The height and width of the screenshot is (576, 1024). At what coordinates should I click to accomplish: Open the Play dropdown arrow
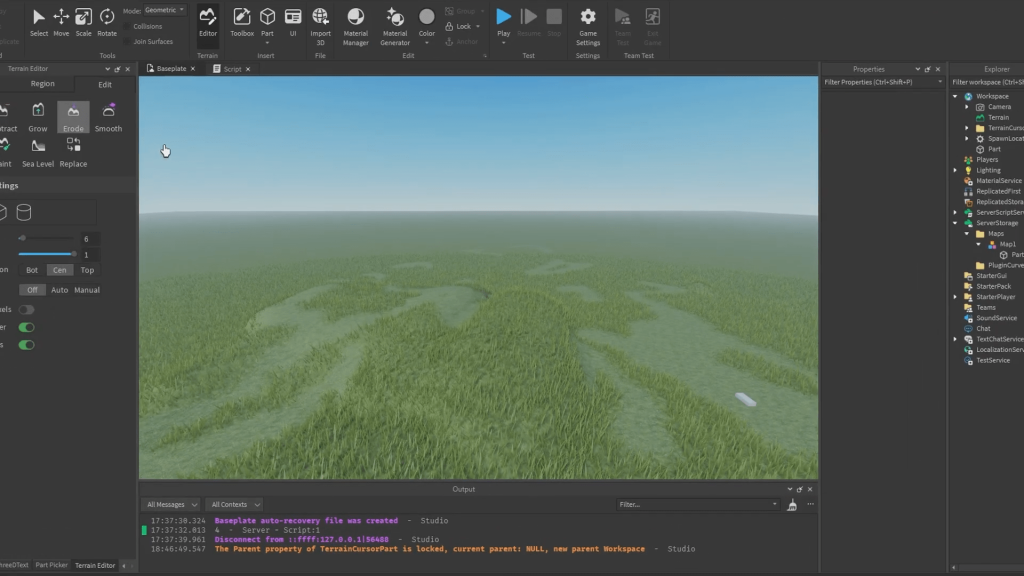coord(504,43)
